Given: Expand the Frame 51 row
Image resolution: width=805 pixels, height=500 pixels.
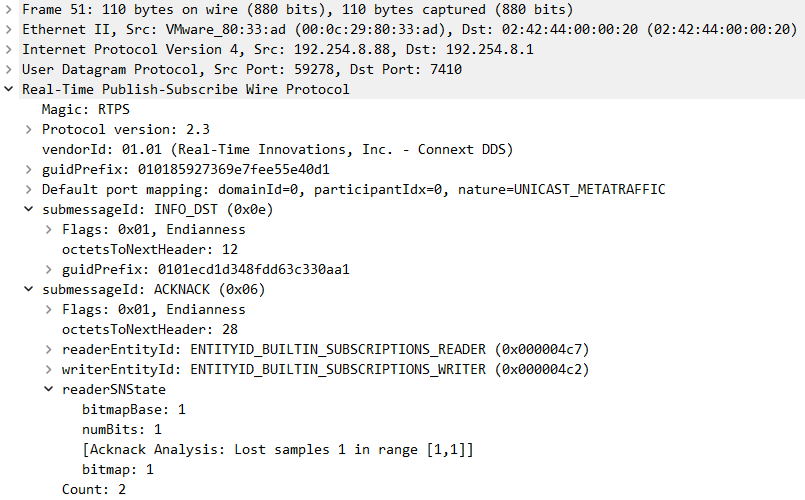Looking at the screenshot, I should click(9, 9).
